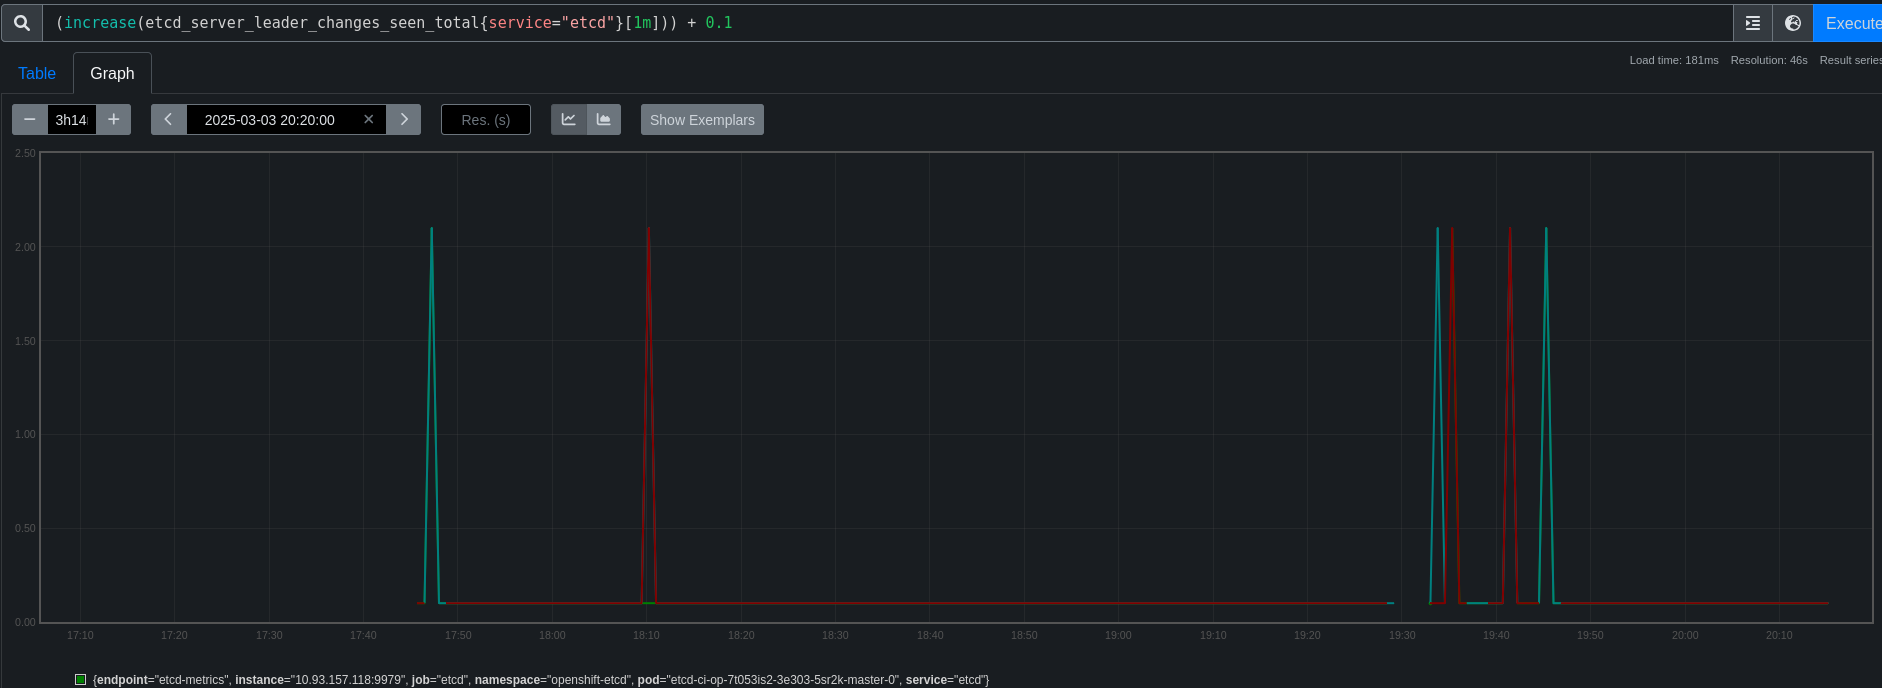Select the legend entry for instance 10.93.157.118:9979

541,680
